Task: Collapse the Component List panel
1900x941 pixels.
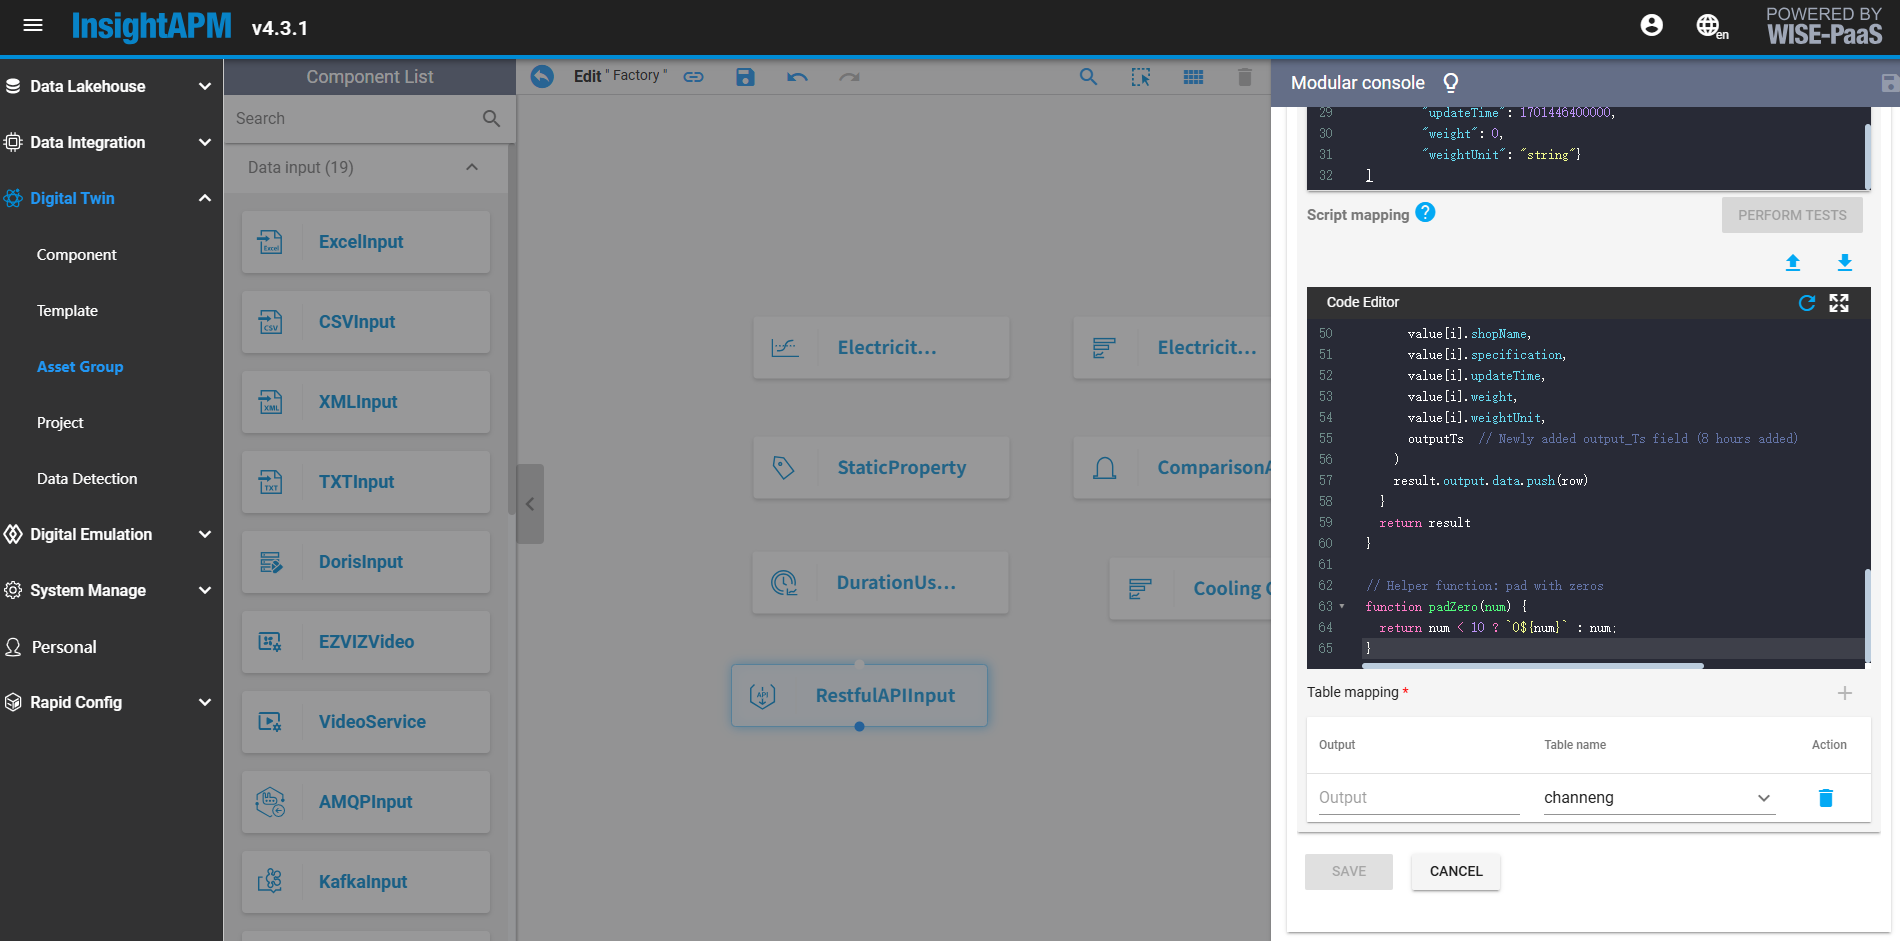Action: (530, 504)
